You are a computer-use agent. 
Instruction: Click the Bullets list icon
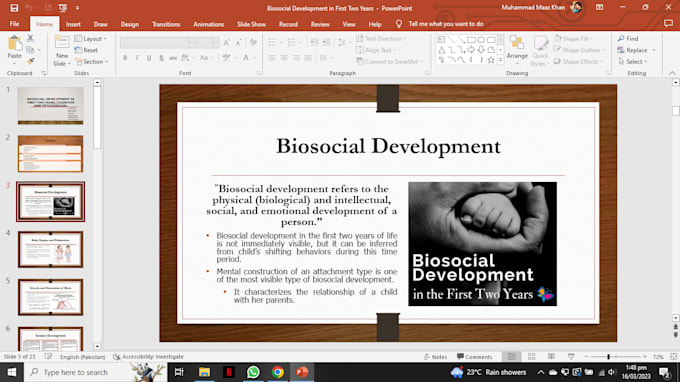(x=272, y=42)
